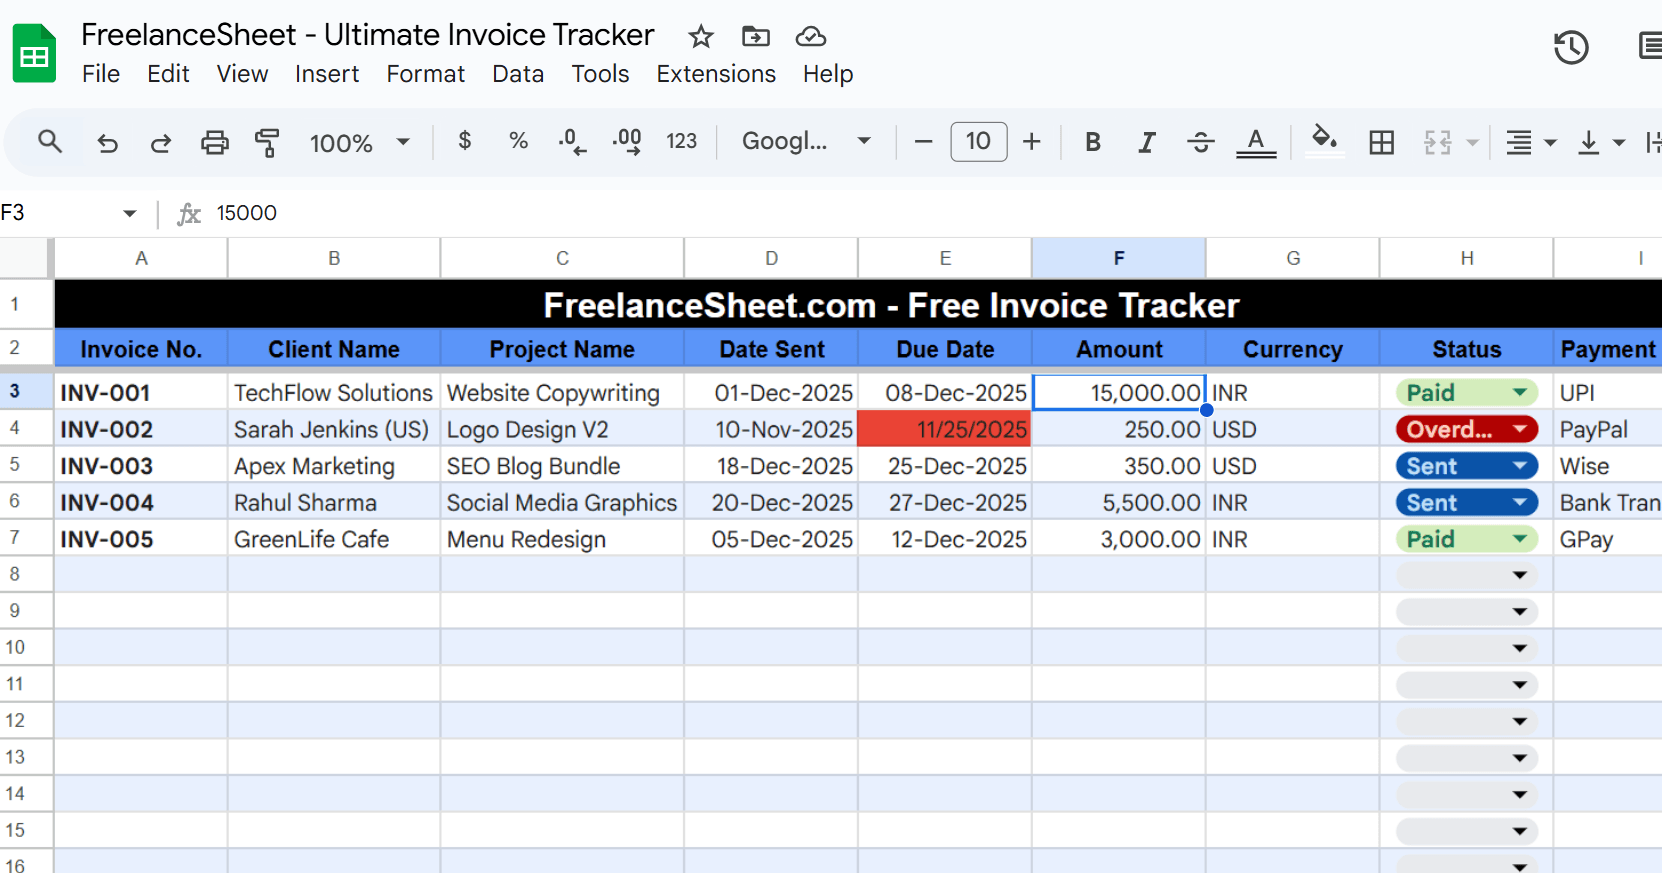Image resolution: width=1662 pixels, height=873 pixels.
Task: Check cloud save status icon
Action: [810, 37]
